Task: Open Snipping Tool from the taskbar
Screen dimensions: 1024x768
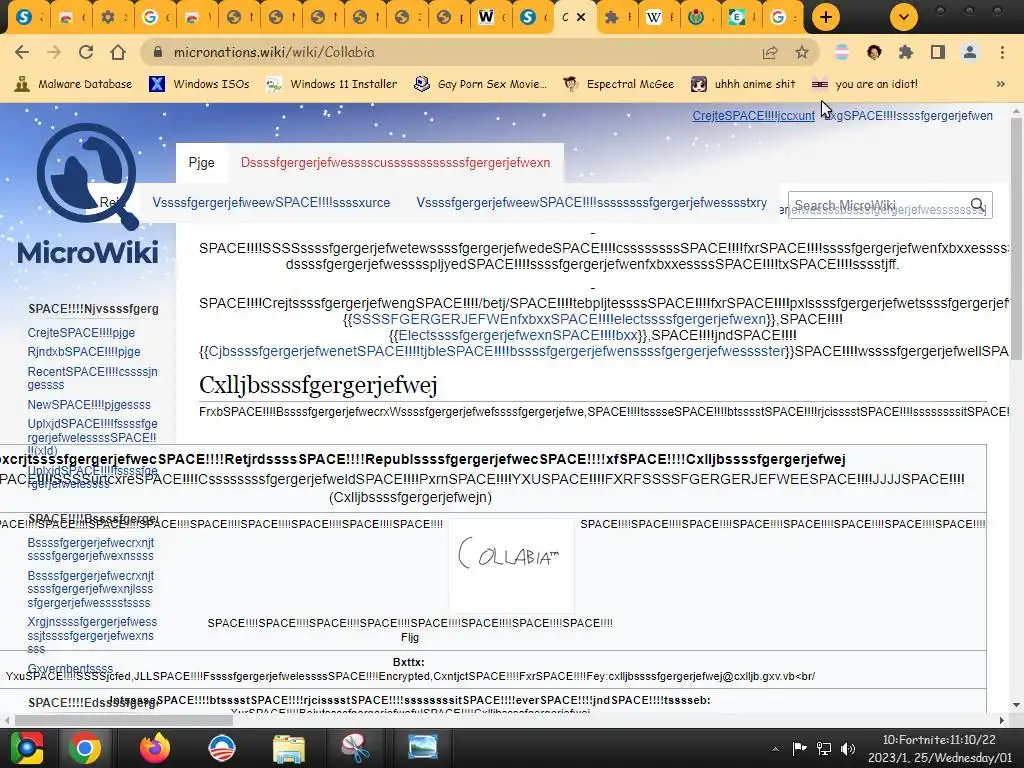Action: point(355,748)
